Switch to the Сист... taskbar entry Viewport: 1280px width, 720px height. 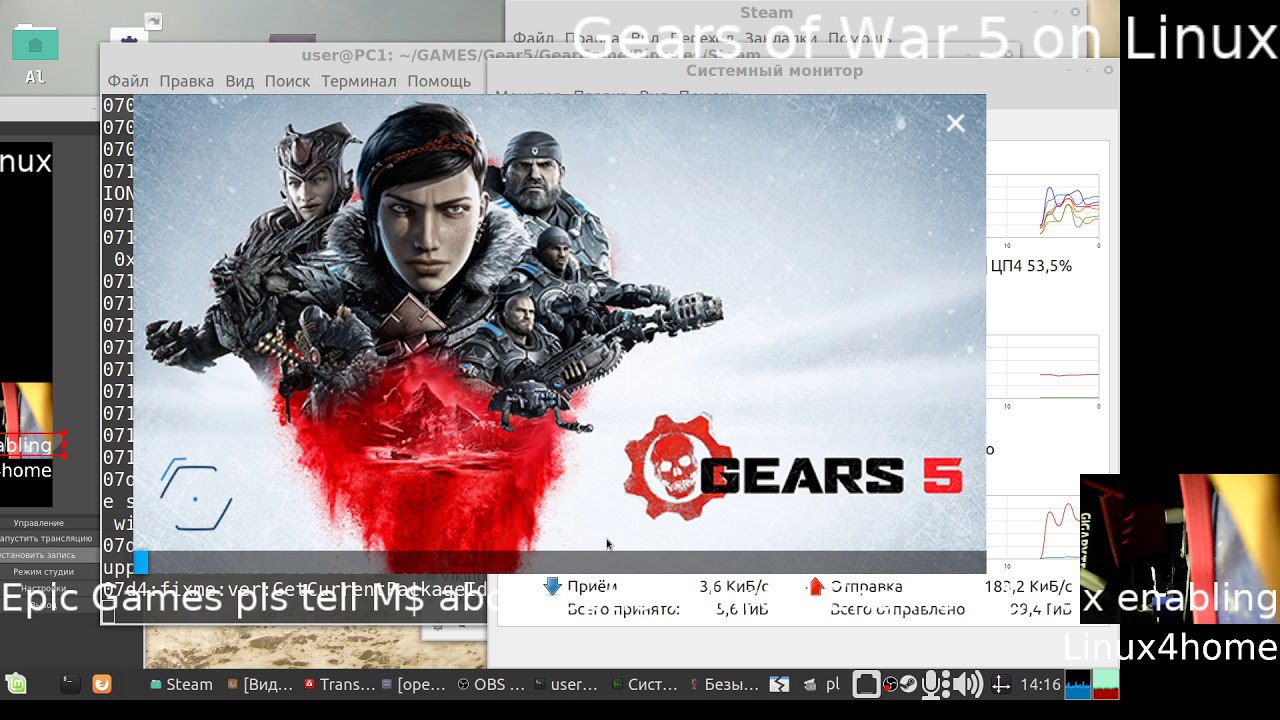[x=645, y=685]
